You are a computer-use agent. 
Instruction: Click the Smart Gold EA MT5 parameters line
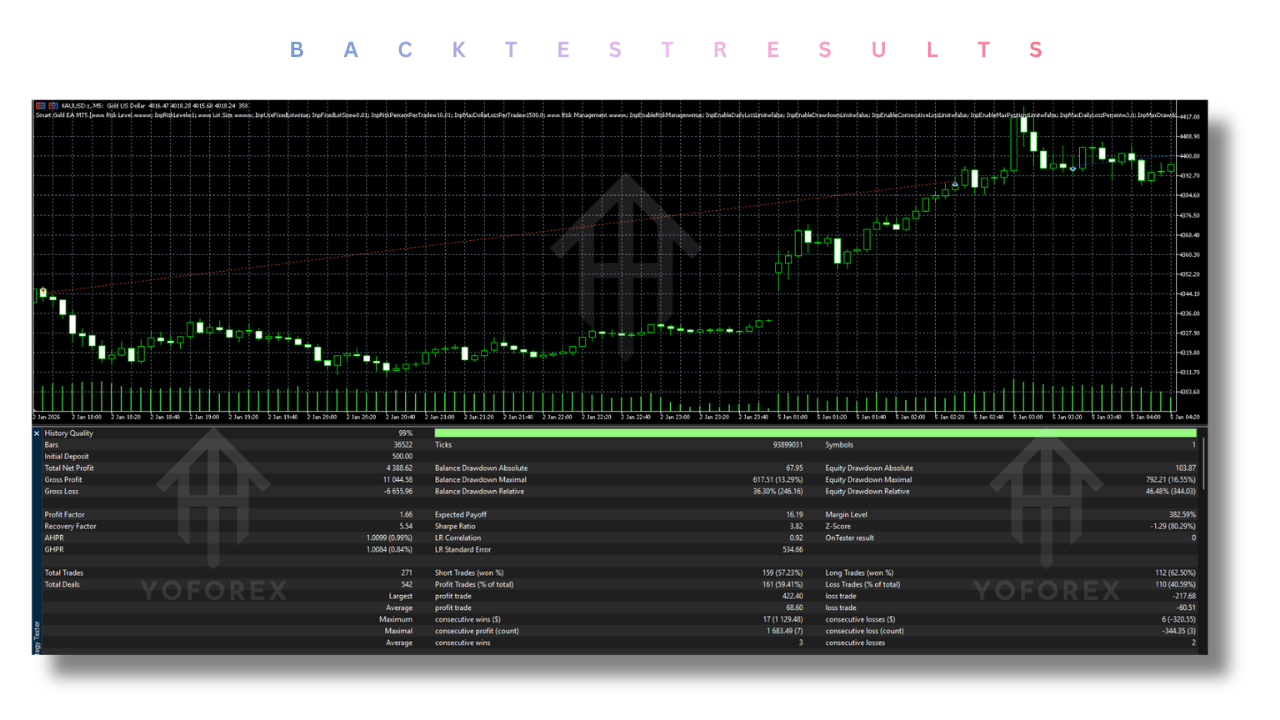[606, 115]
